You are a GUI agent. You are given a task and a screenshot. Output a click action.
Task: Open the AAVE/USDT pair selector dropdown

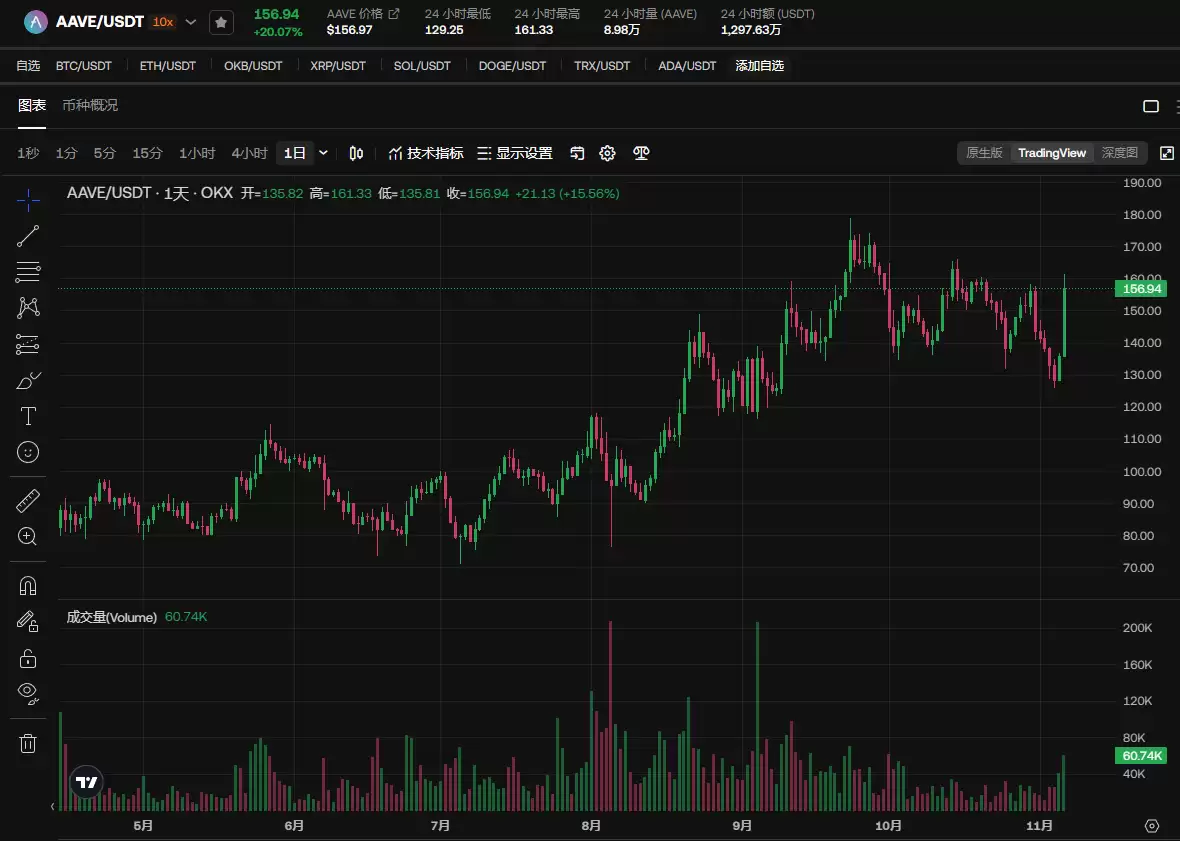pos(190,21)
